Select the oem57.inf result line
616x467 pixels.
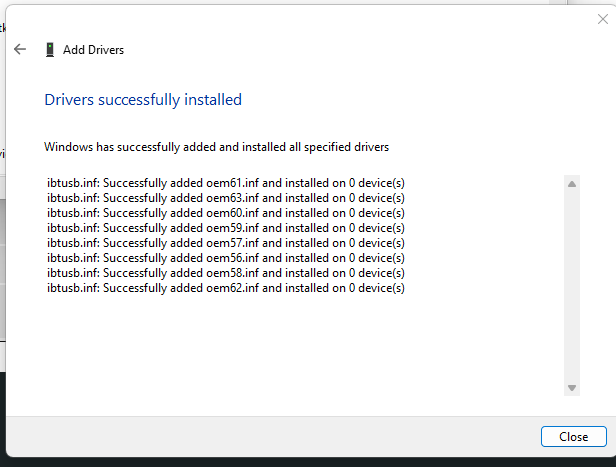pos(225,243)
